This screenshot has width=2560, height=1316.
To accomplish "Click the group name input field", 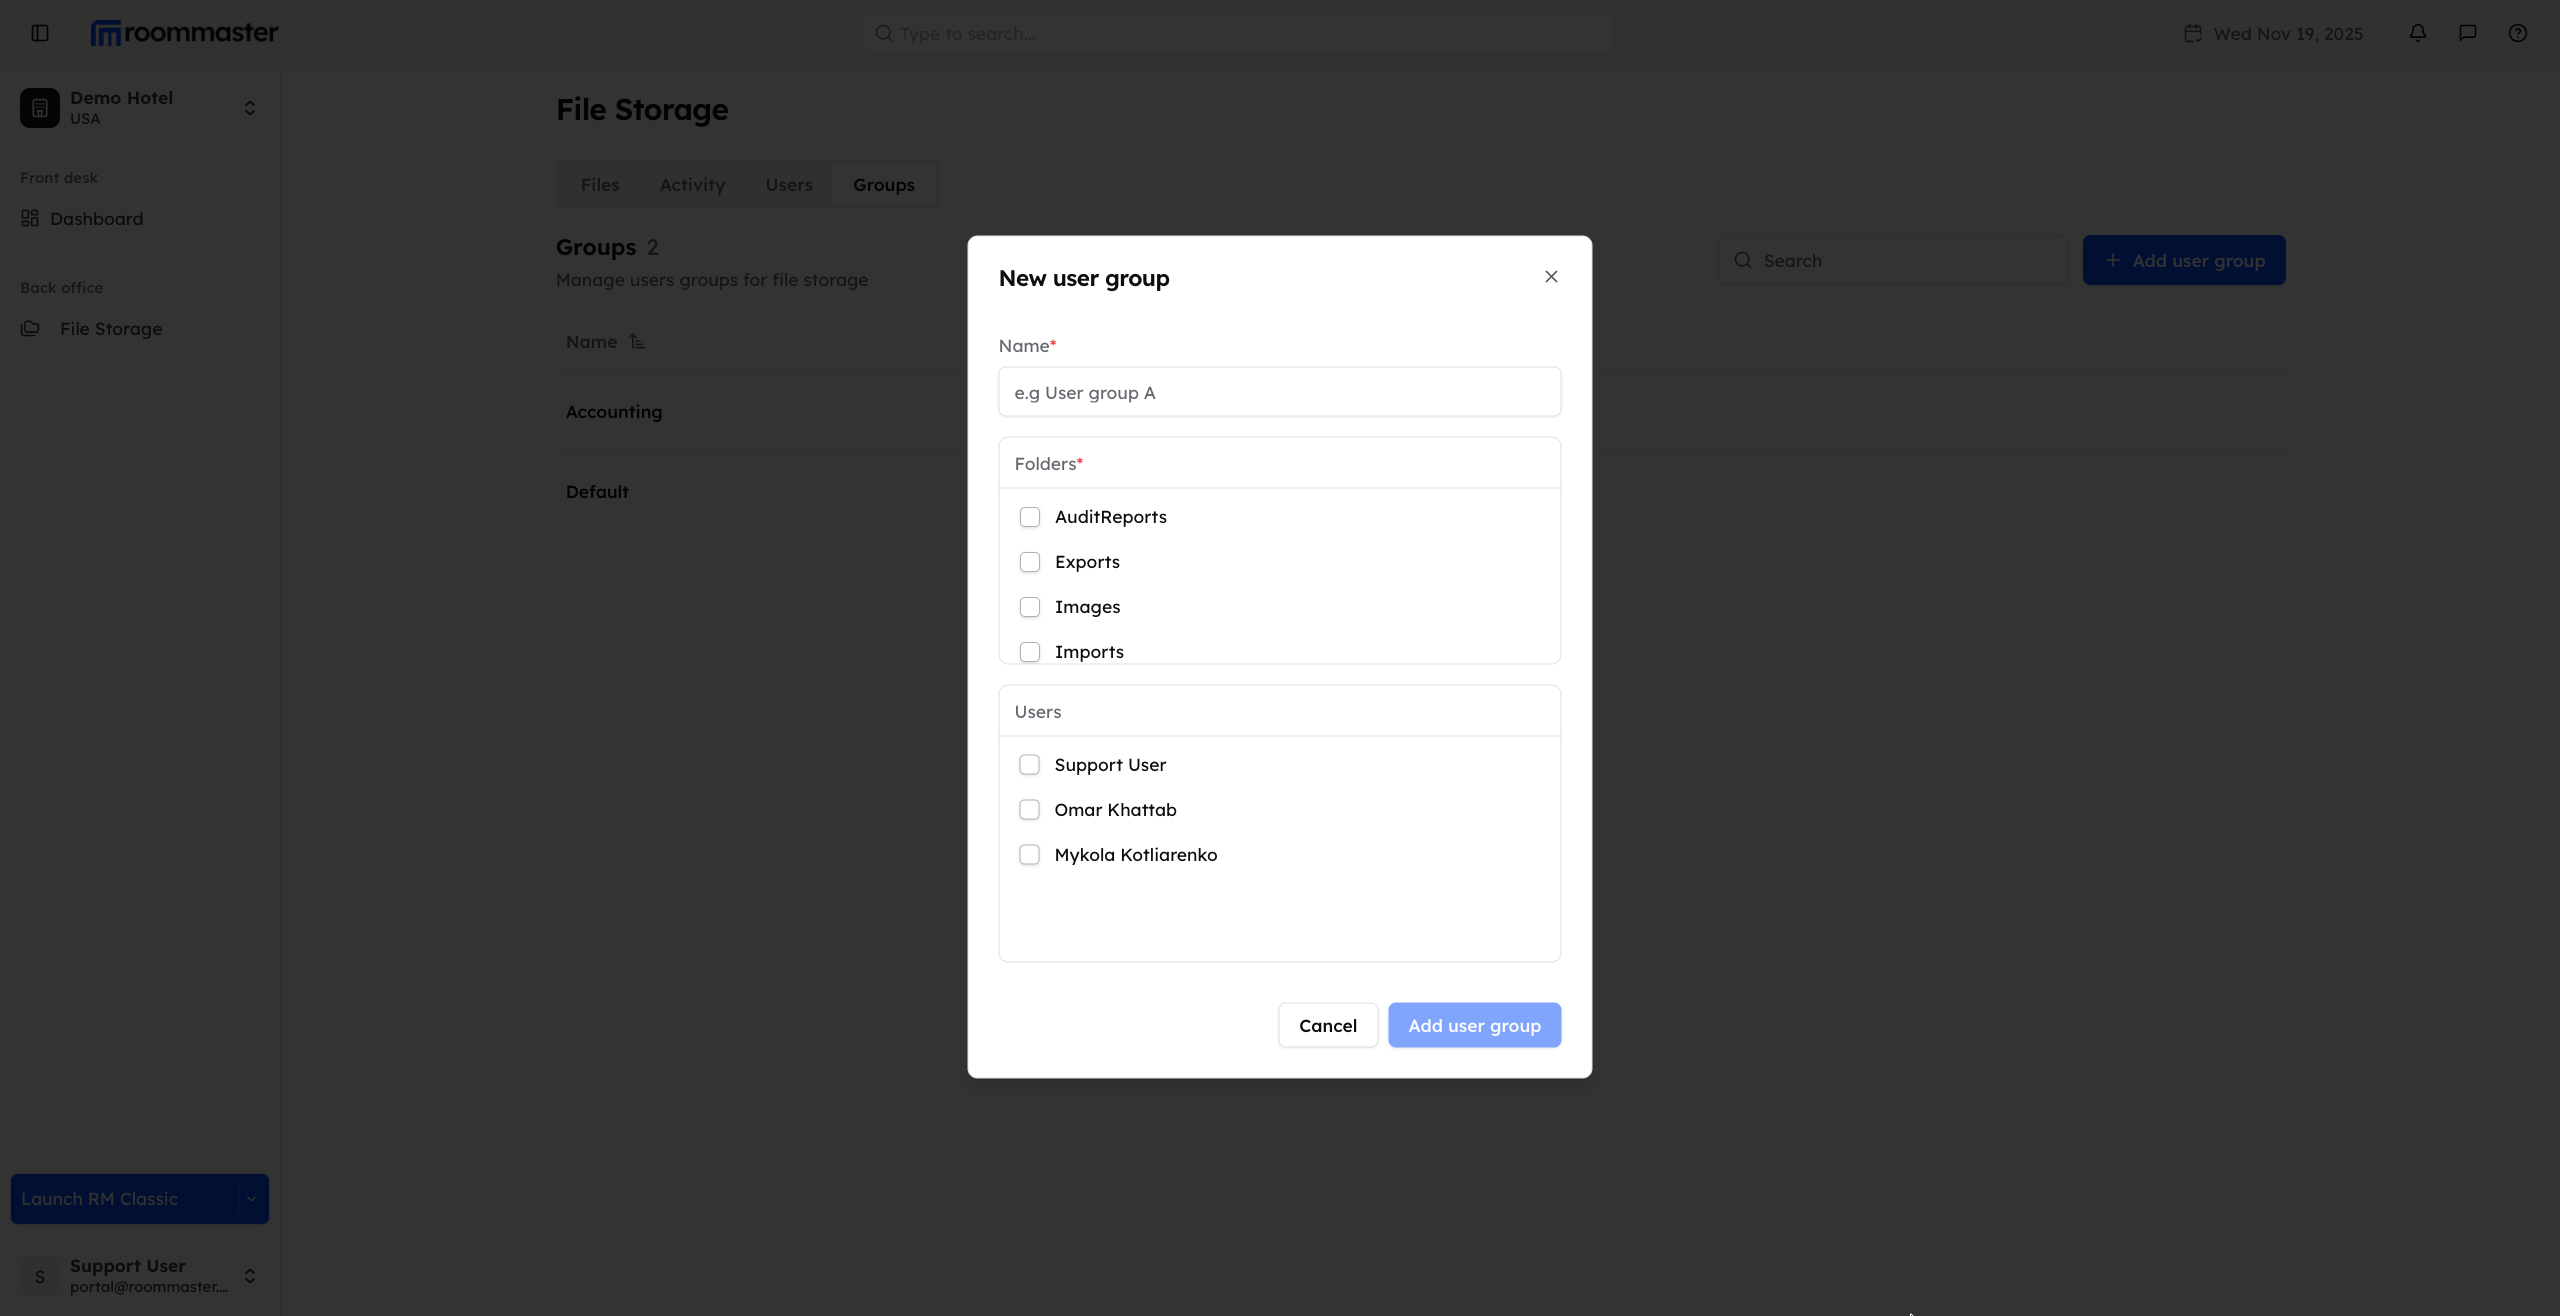I will tap(1279, 391).
